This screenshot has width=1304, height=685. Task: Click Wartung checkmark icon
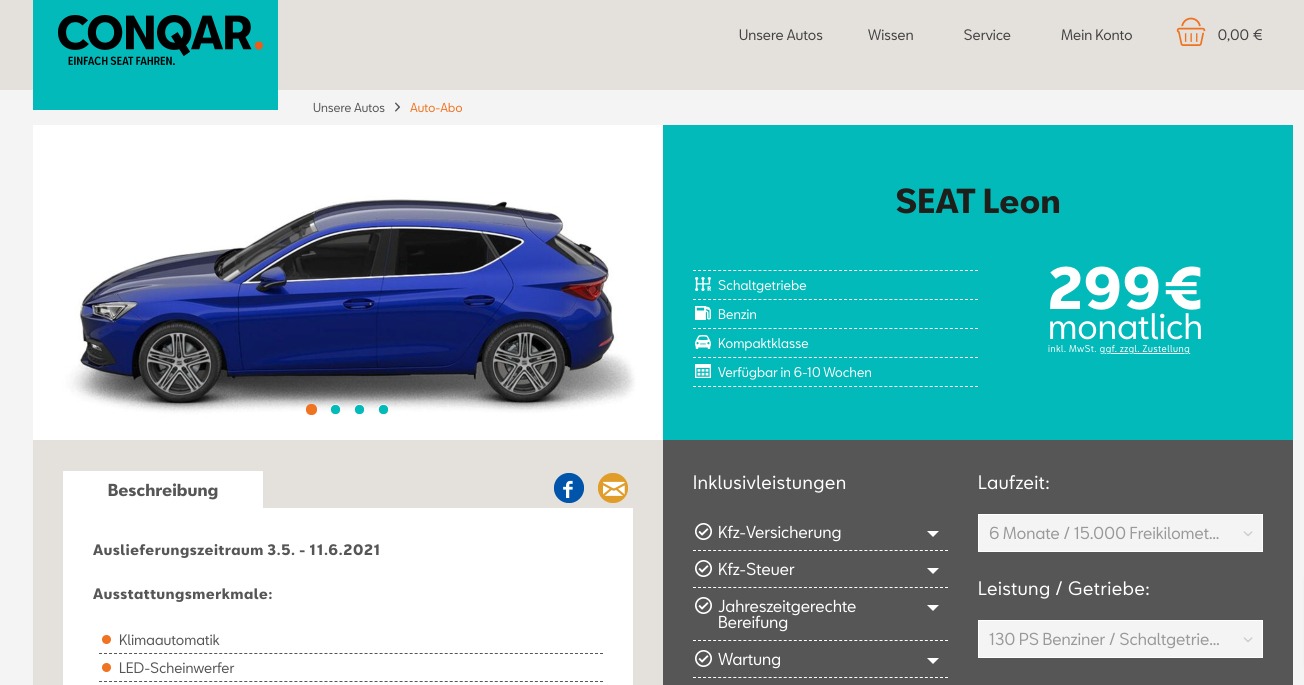pyautogui.click(x=703, y=659)
